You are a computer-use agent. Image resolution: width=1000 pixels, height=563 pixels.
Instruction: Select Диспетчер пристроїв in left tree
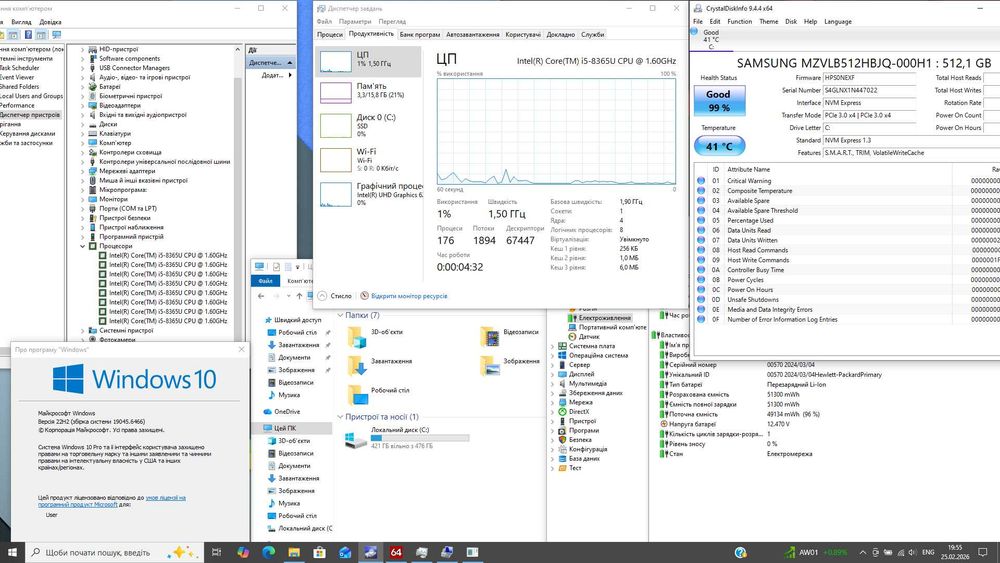pos(30,115)
